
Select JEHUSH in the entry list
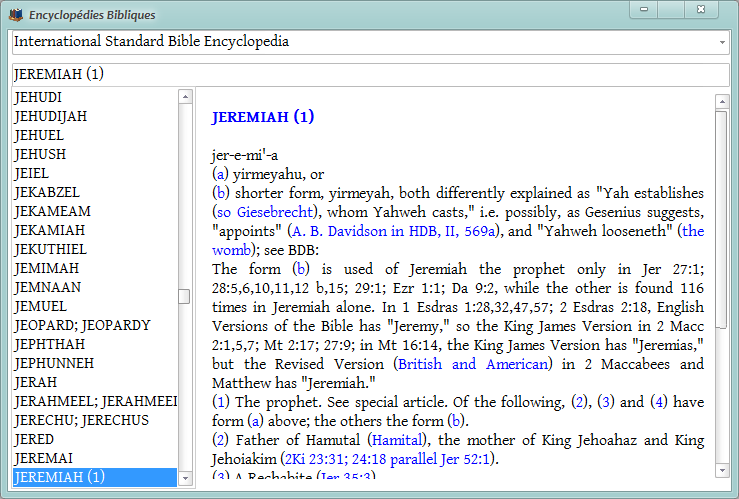pyautogui.click(x=95, y=154)
